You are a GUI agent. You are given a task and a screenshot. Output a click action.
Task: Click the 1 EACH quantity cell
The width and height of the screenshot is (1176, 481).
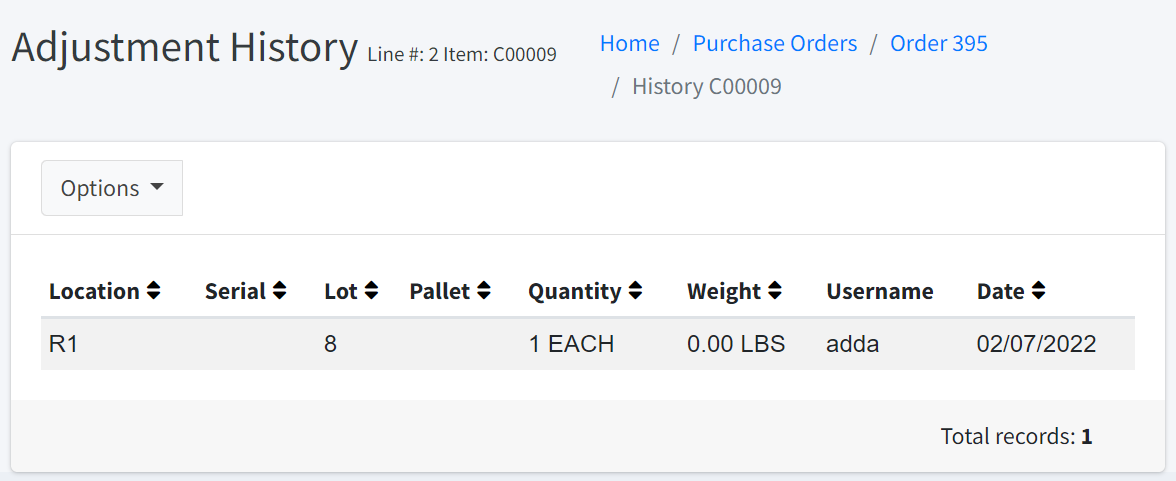[x=571, y=345]
